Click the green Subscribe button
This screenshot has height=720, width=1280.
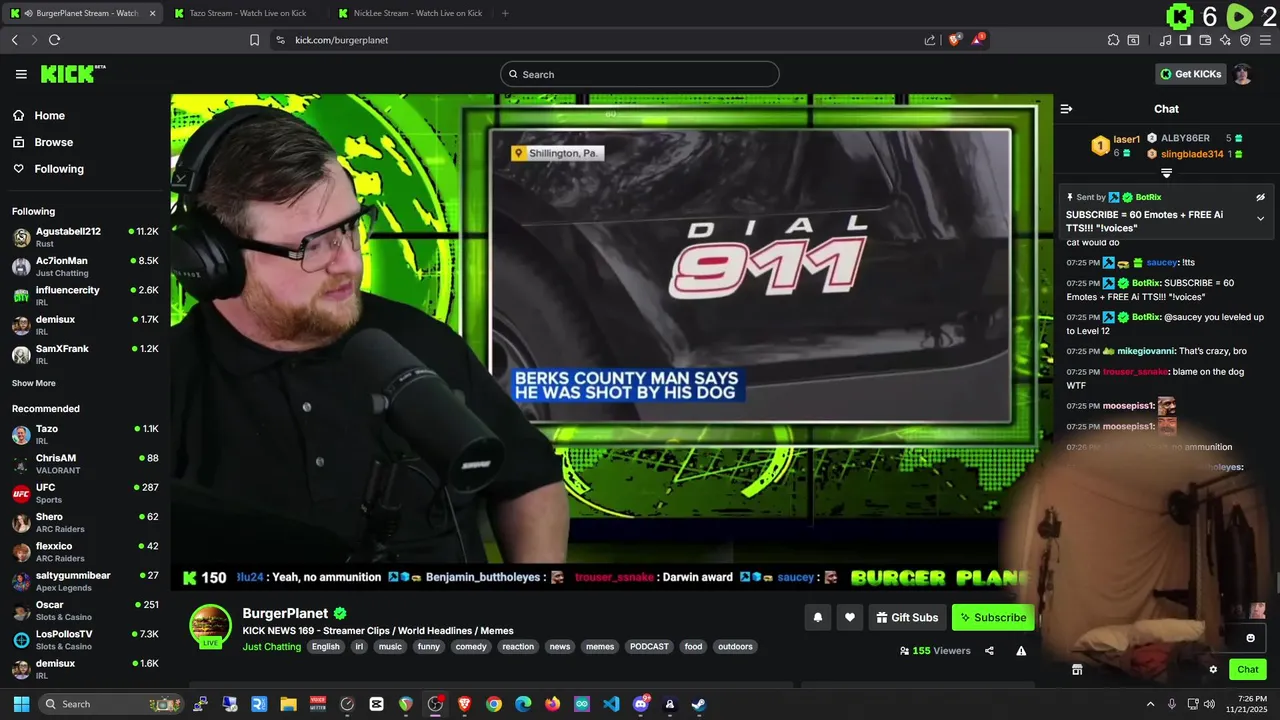coord(993,617)
